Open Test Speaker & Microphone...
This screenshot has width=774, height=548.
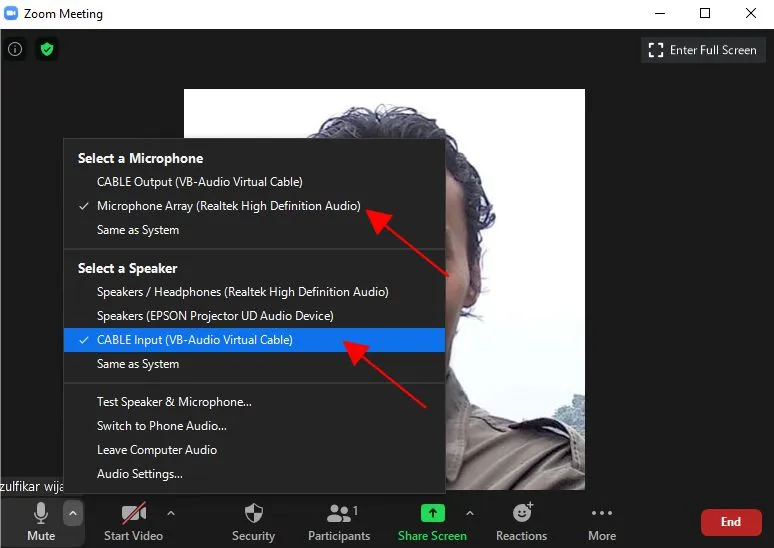coord(254,402)
